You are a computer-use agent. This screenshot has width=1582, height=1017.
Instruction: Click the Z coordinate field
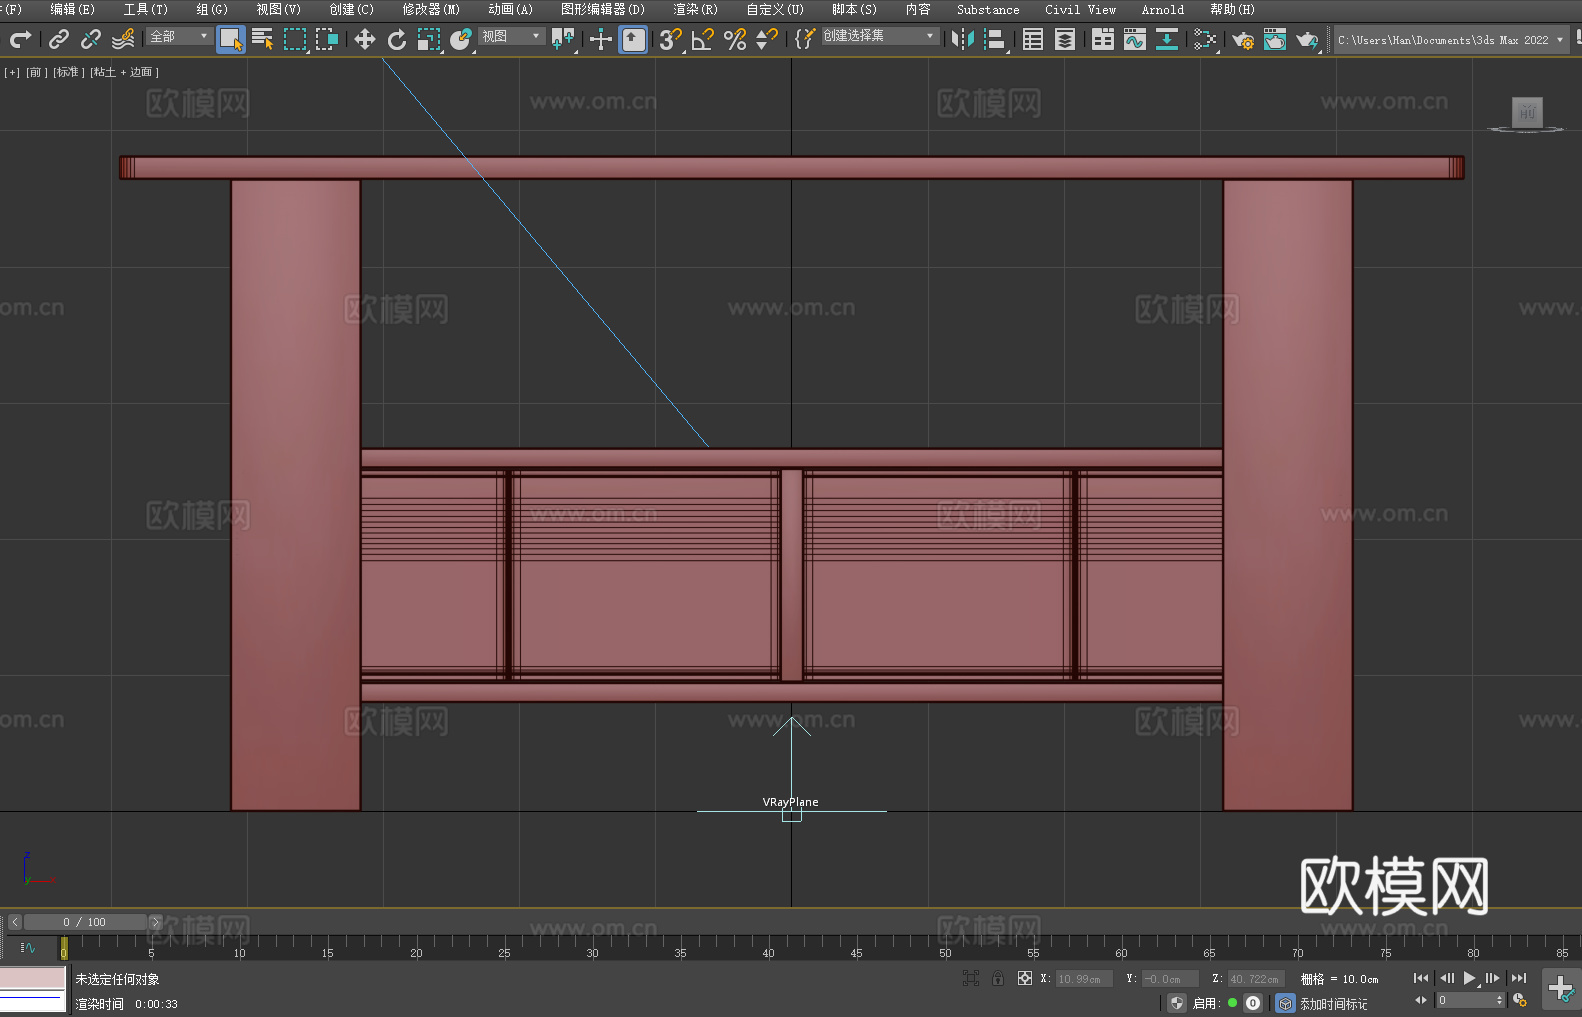1255,979
